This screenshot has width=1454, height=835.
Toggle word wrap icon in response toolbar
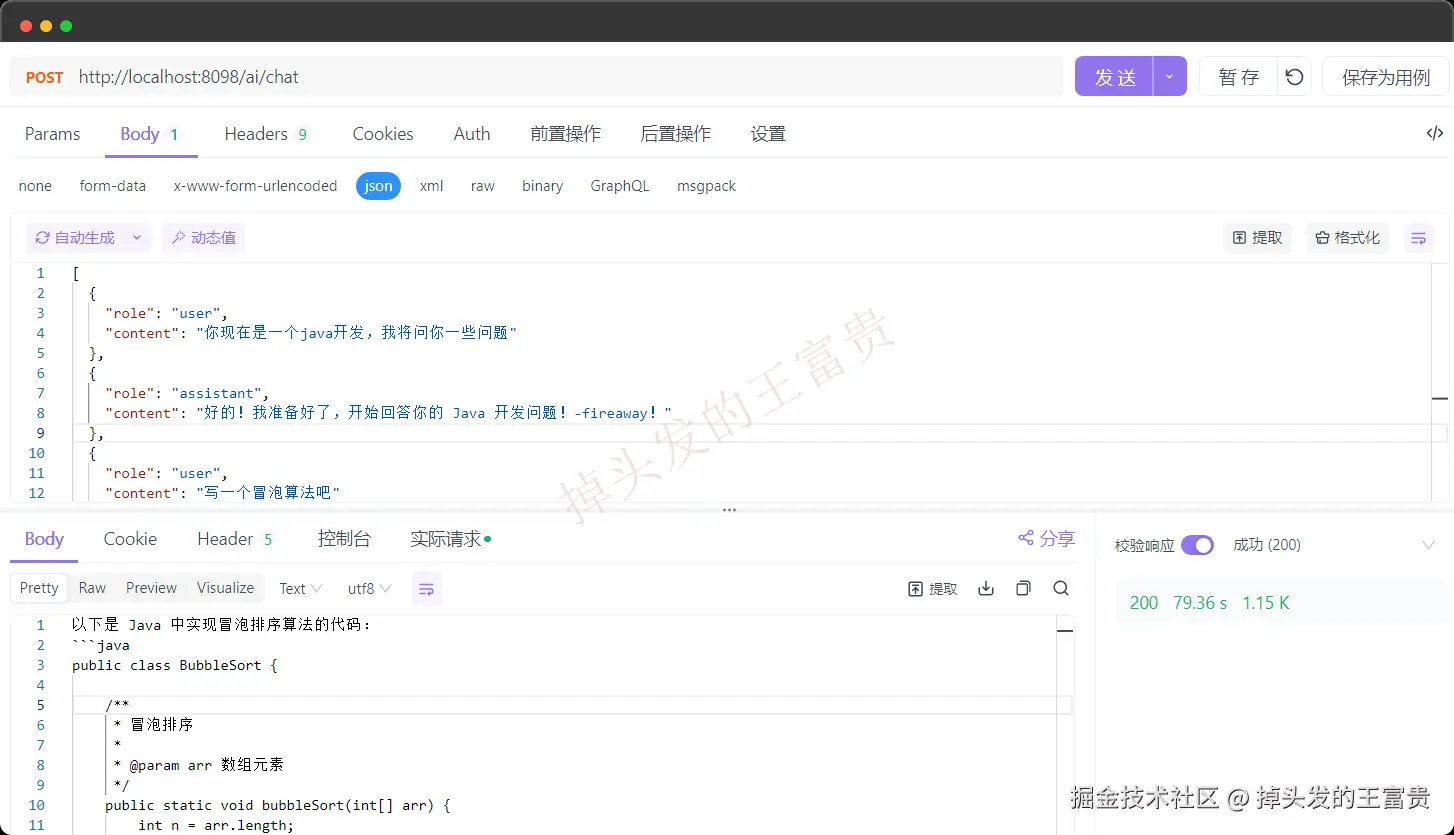427,589
